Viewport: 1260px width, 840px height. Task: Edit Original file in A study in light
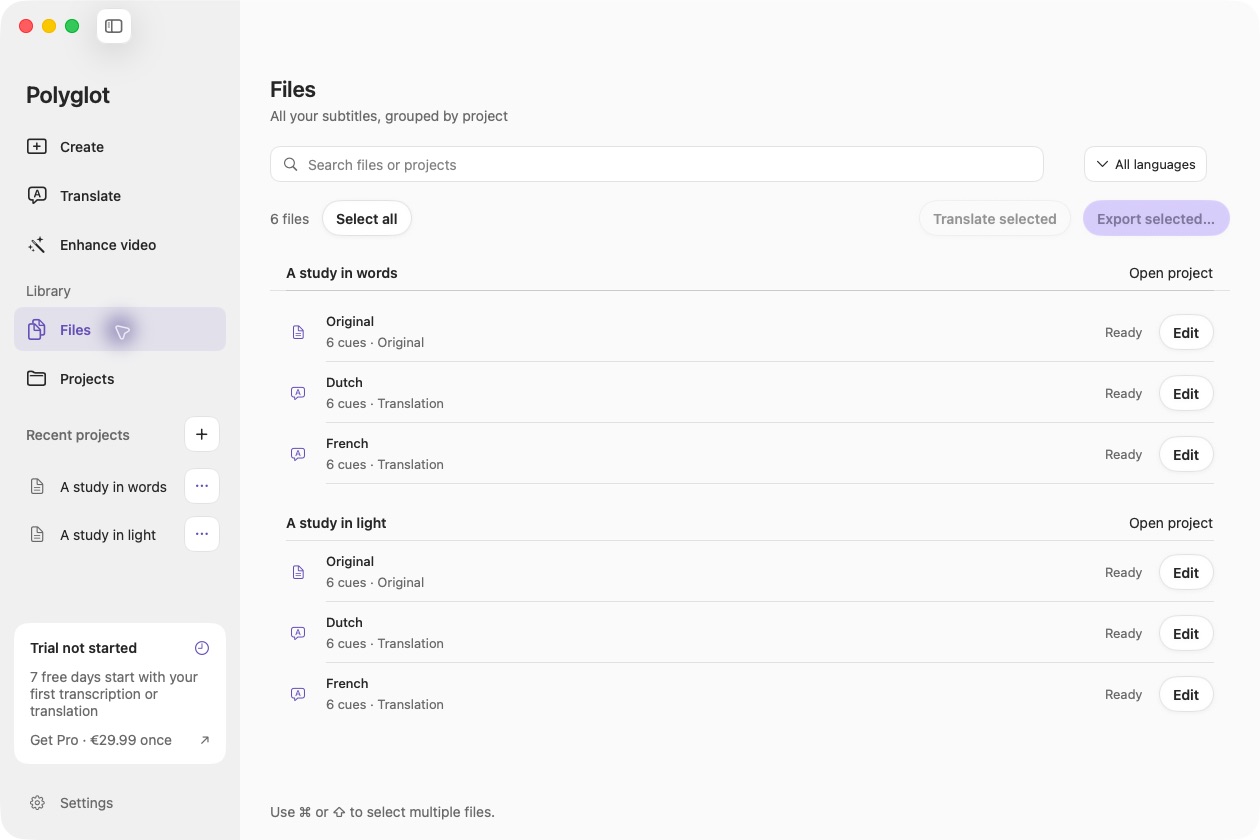click(x=1186, y=573)
